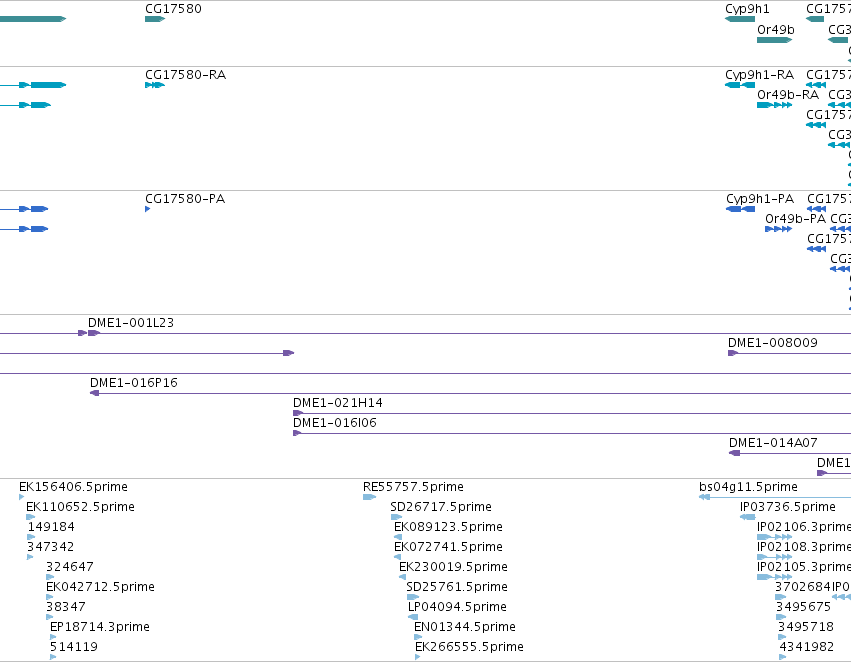The height and width of the screenshot is (662, 851).
Task: Select the bs04g11.5prime EST arrow
Action: click(704, 497)
